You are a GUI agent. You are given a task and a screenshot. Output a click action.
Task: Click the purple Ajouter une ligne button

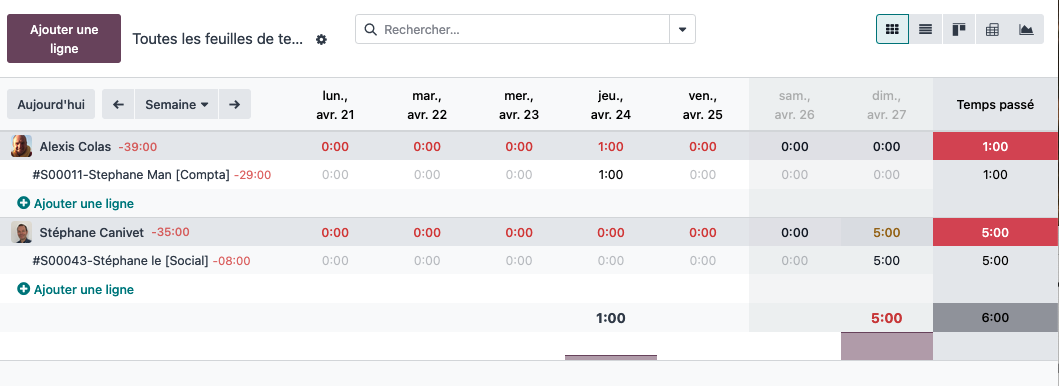(64, 38)
